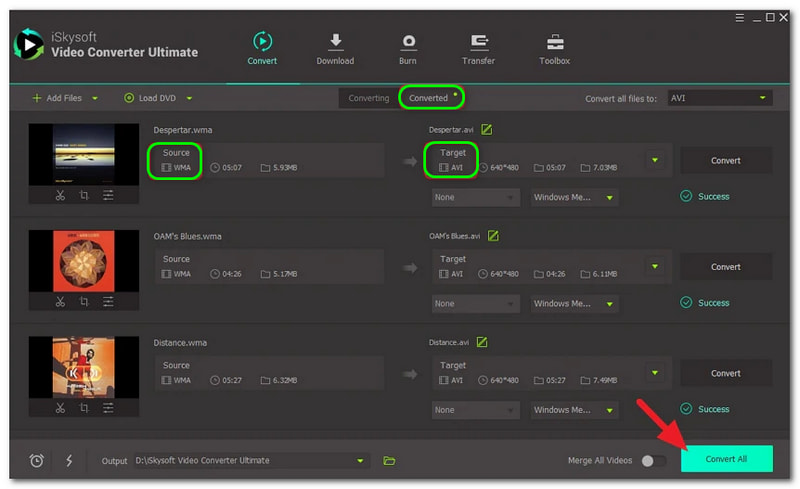The image size is (800, 489).
Task: Crop OAM's Blues.wma with the crop icon
Action: click(84, 302)
